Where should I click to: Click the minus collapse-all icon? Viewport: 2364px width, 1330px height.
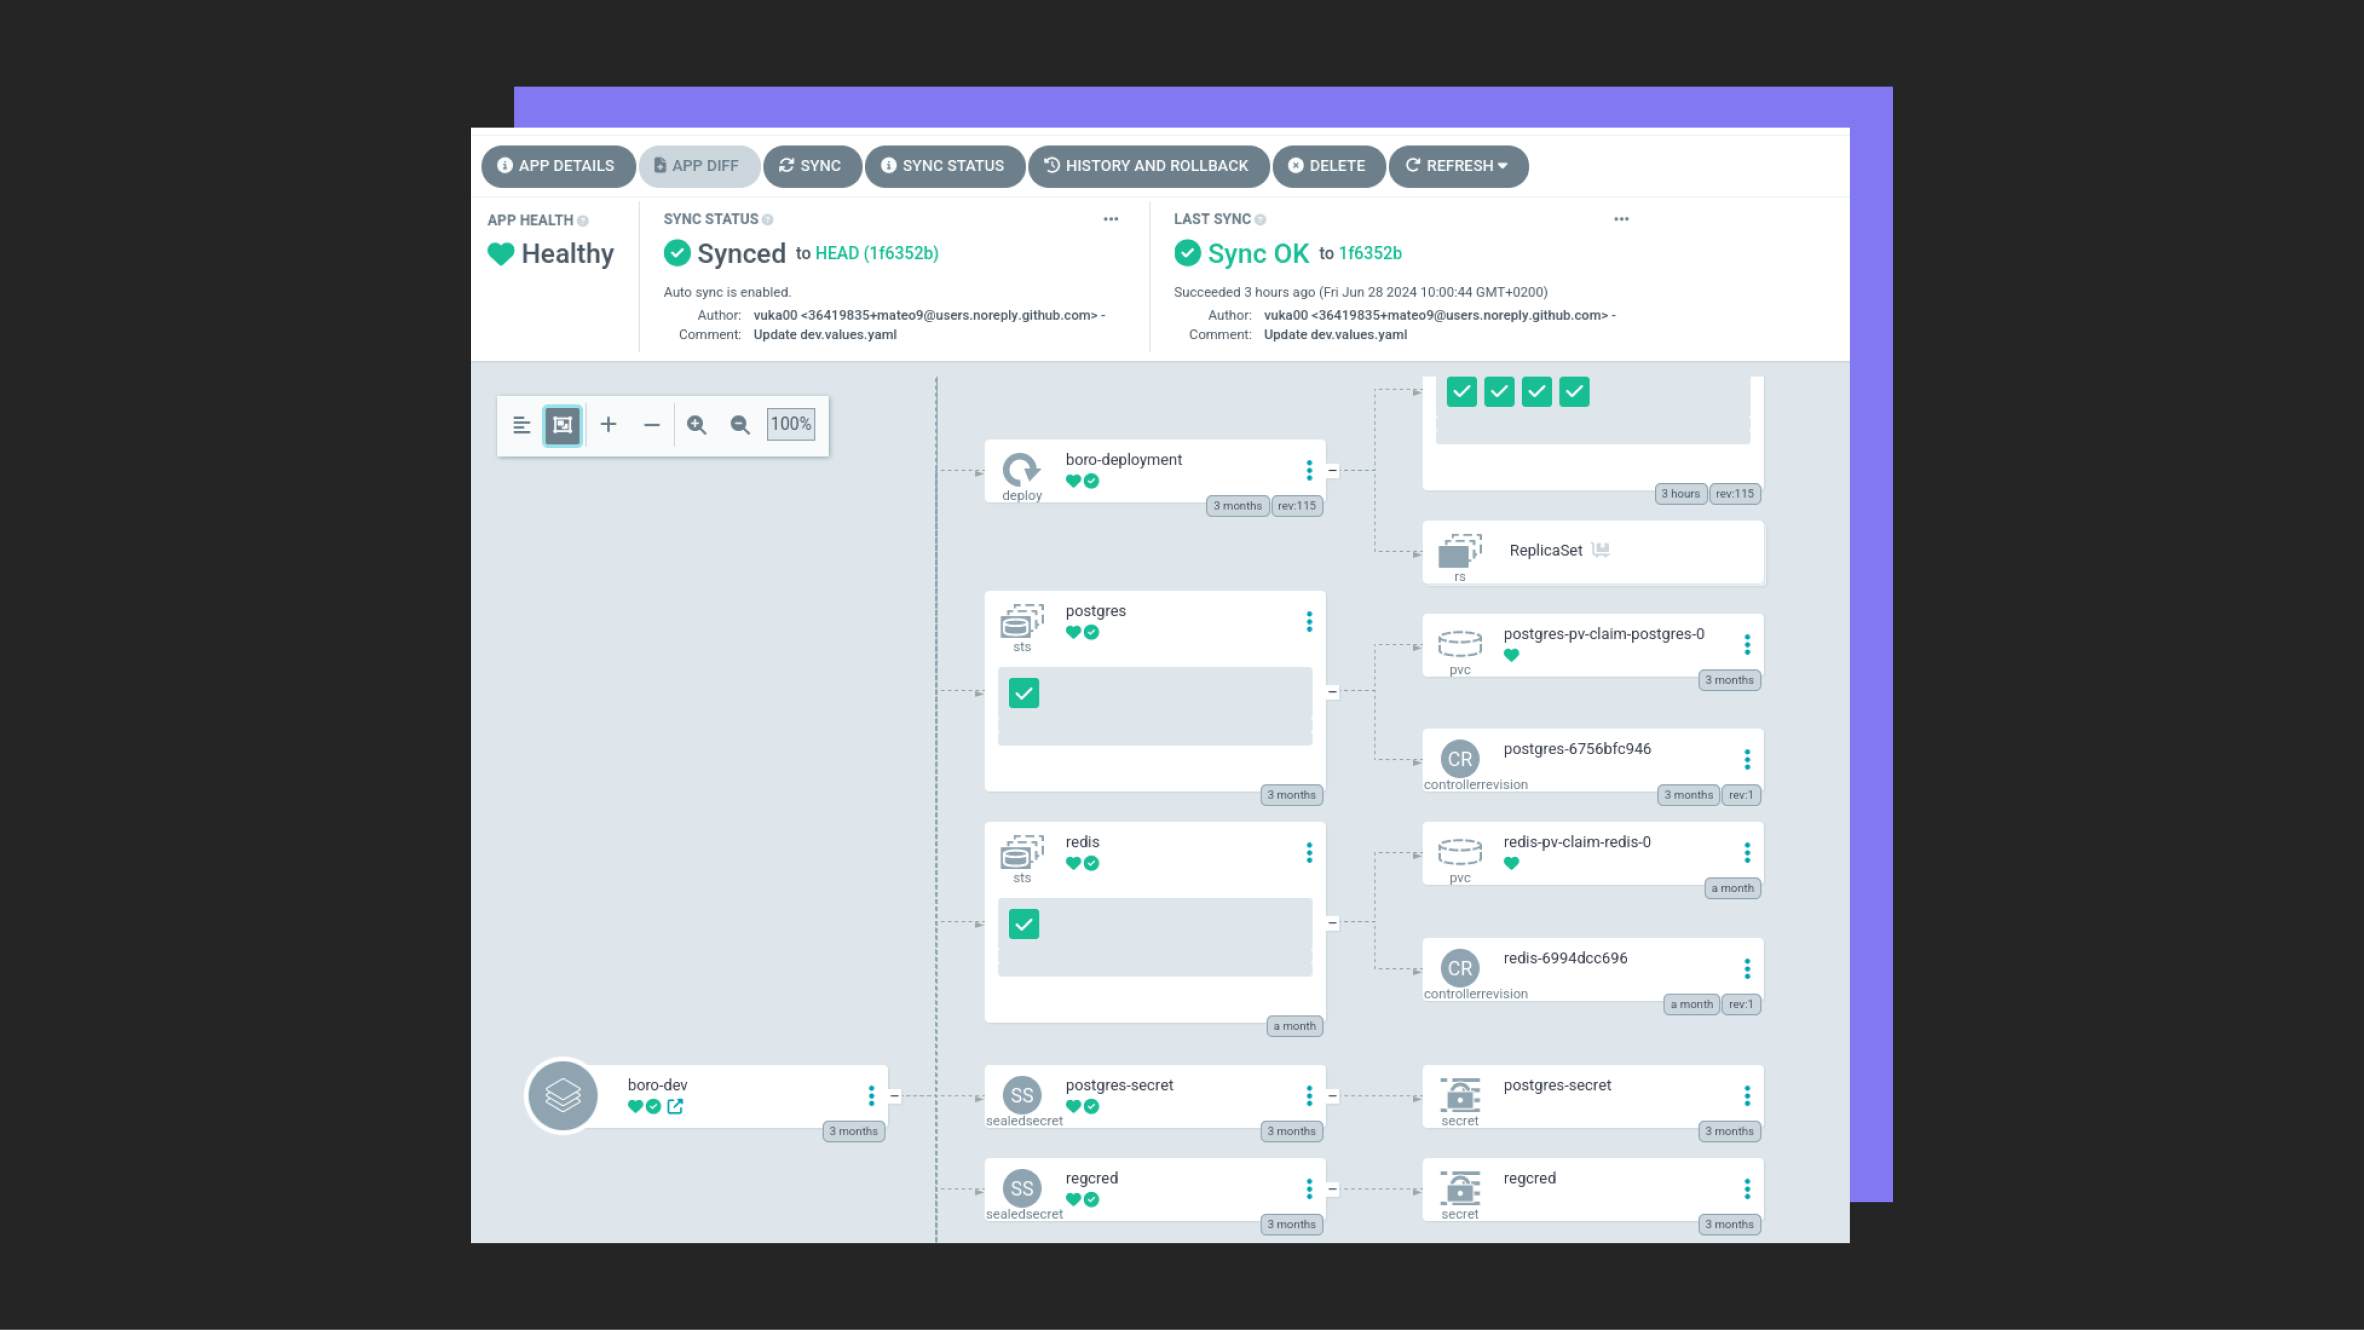652,425
